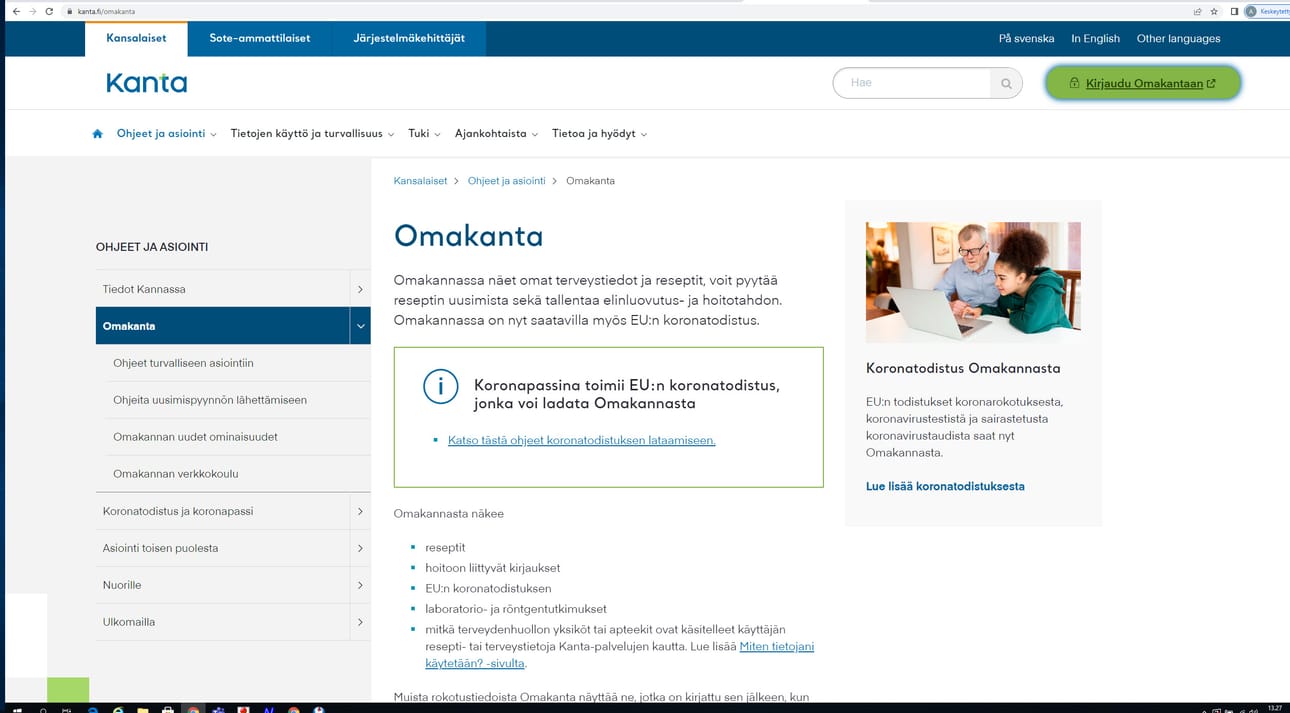The width and height of the screenshot is (1290, 713).
Task: Click the Omakannasta näkee text
Action: pyautogui.click(x=449, y=514)
